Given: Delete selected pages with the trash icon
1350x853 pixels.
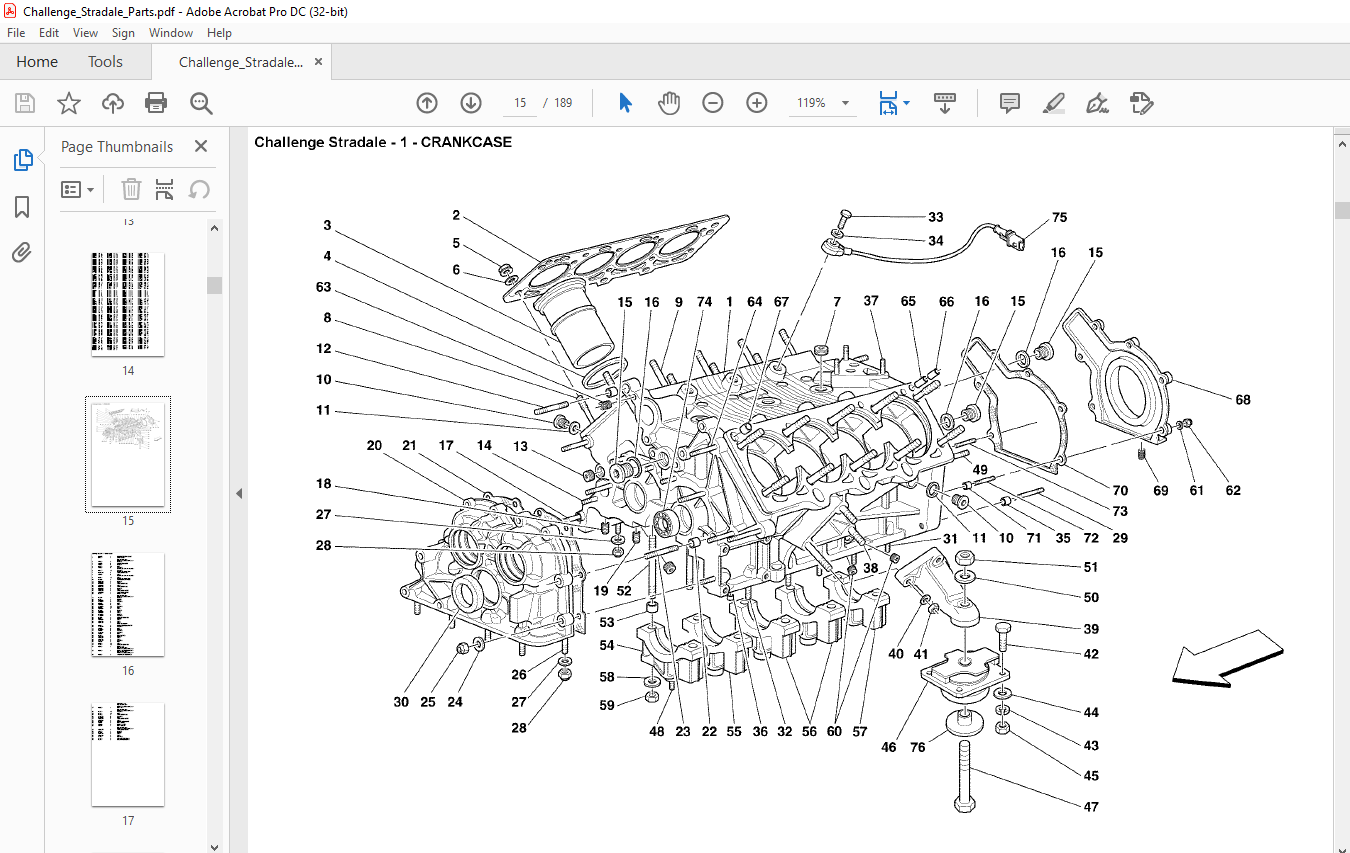Looking at the screenshot, I should coord(132,189).
